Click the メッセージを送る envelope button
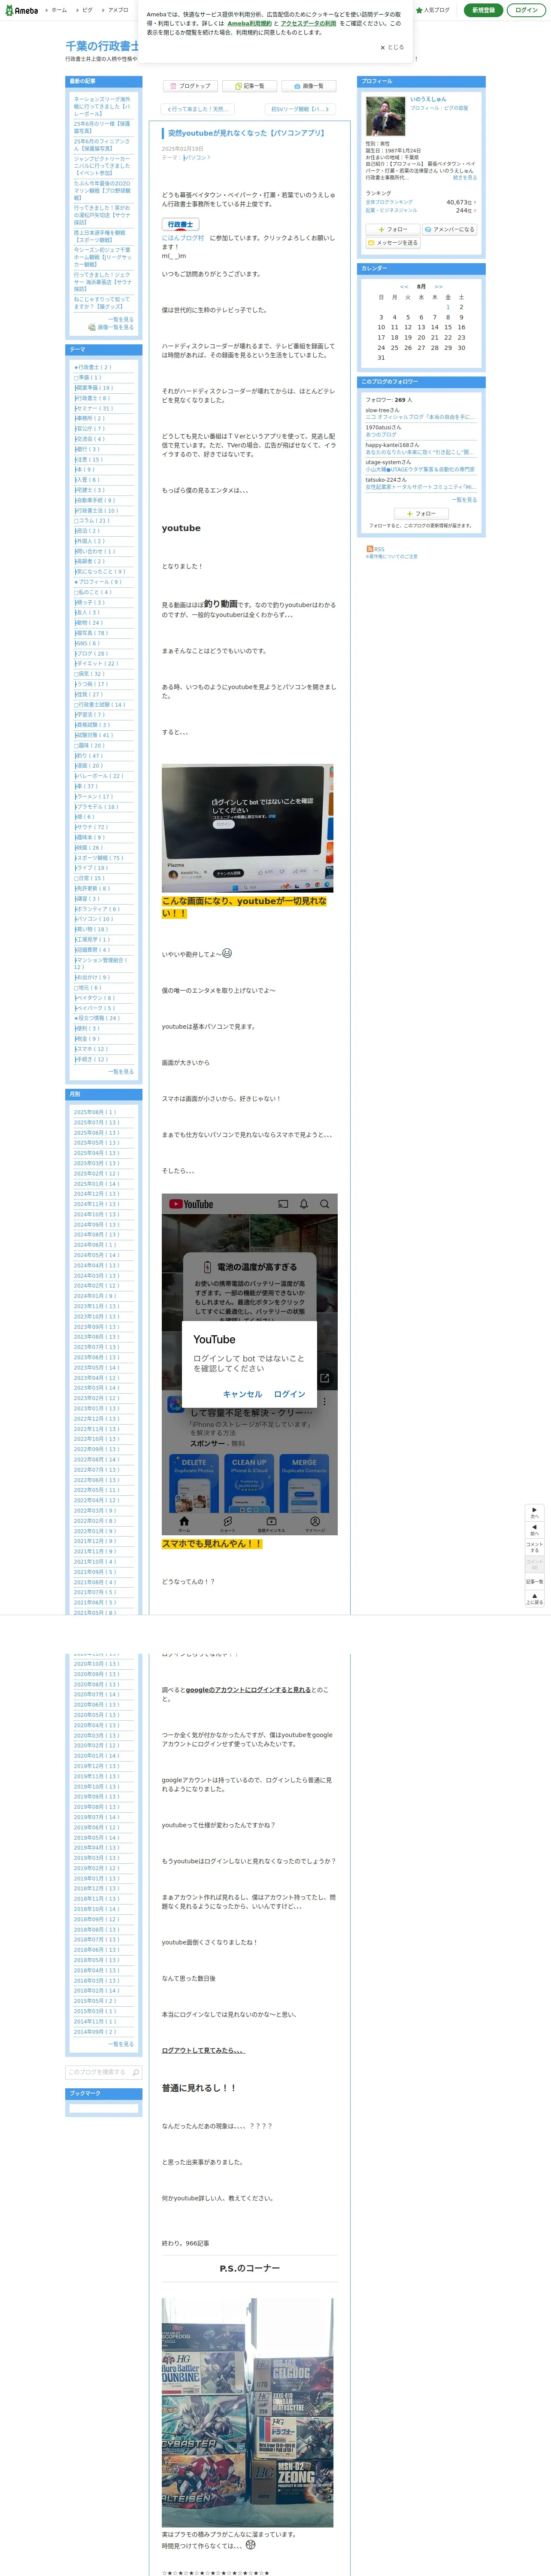The height and width of the screenshot is (2576, 551). click(x=393, y=243)
